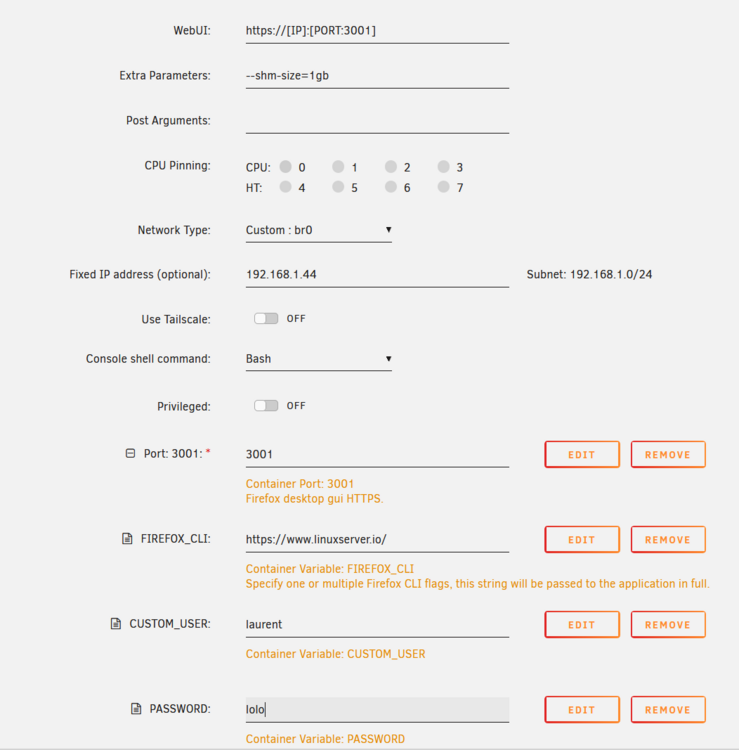Click the empty Post Arguments field
Screen dimensions: 739x750
(377, 121)
